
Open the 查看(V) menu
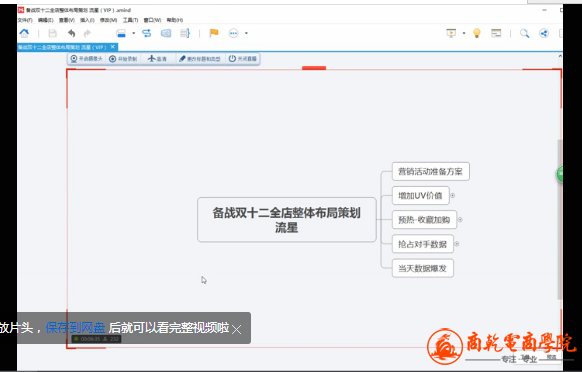[67, 20]
